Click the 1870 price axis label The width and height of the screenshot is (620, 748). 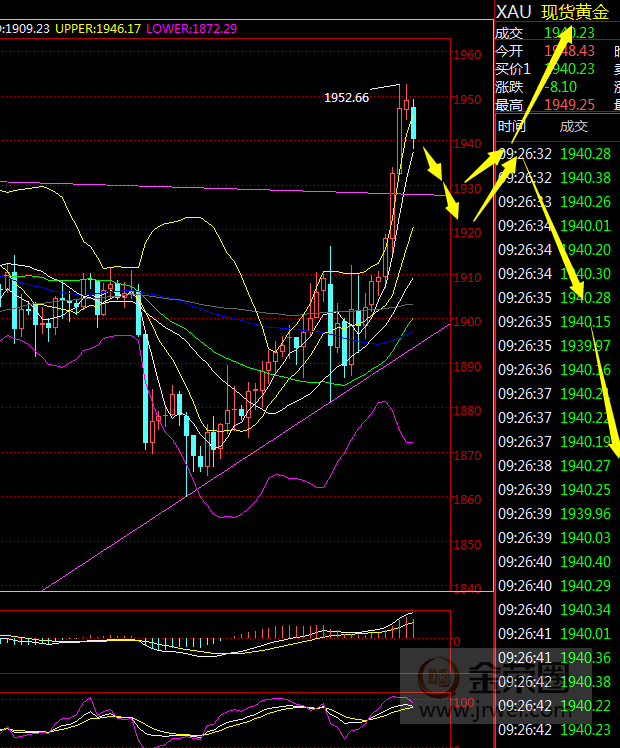[x=467, y=456]
